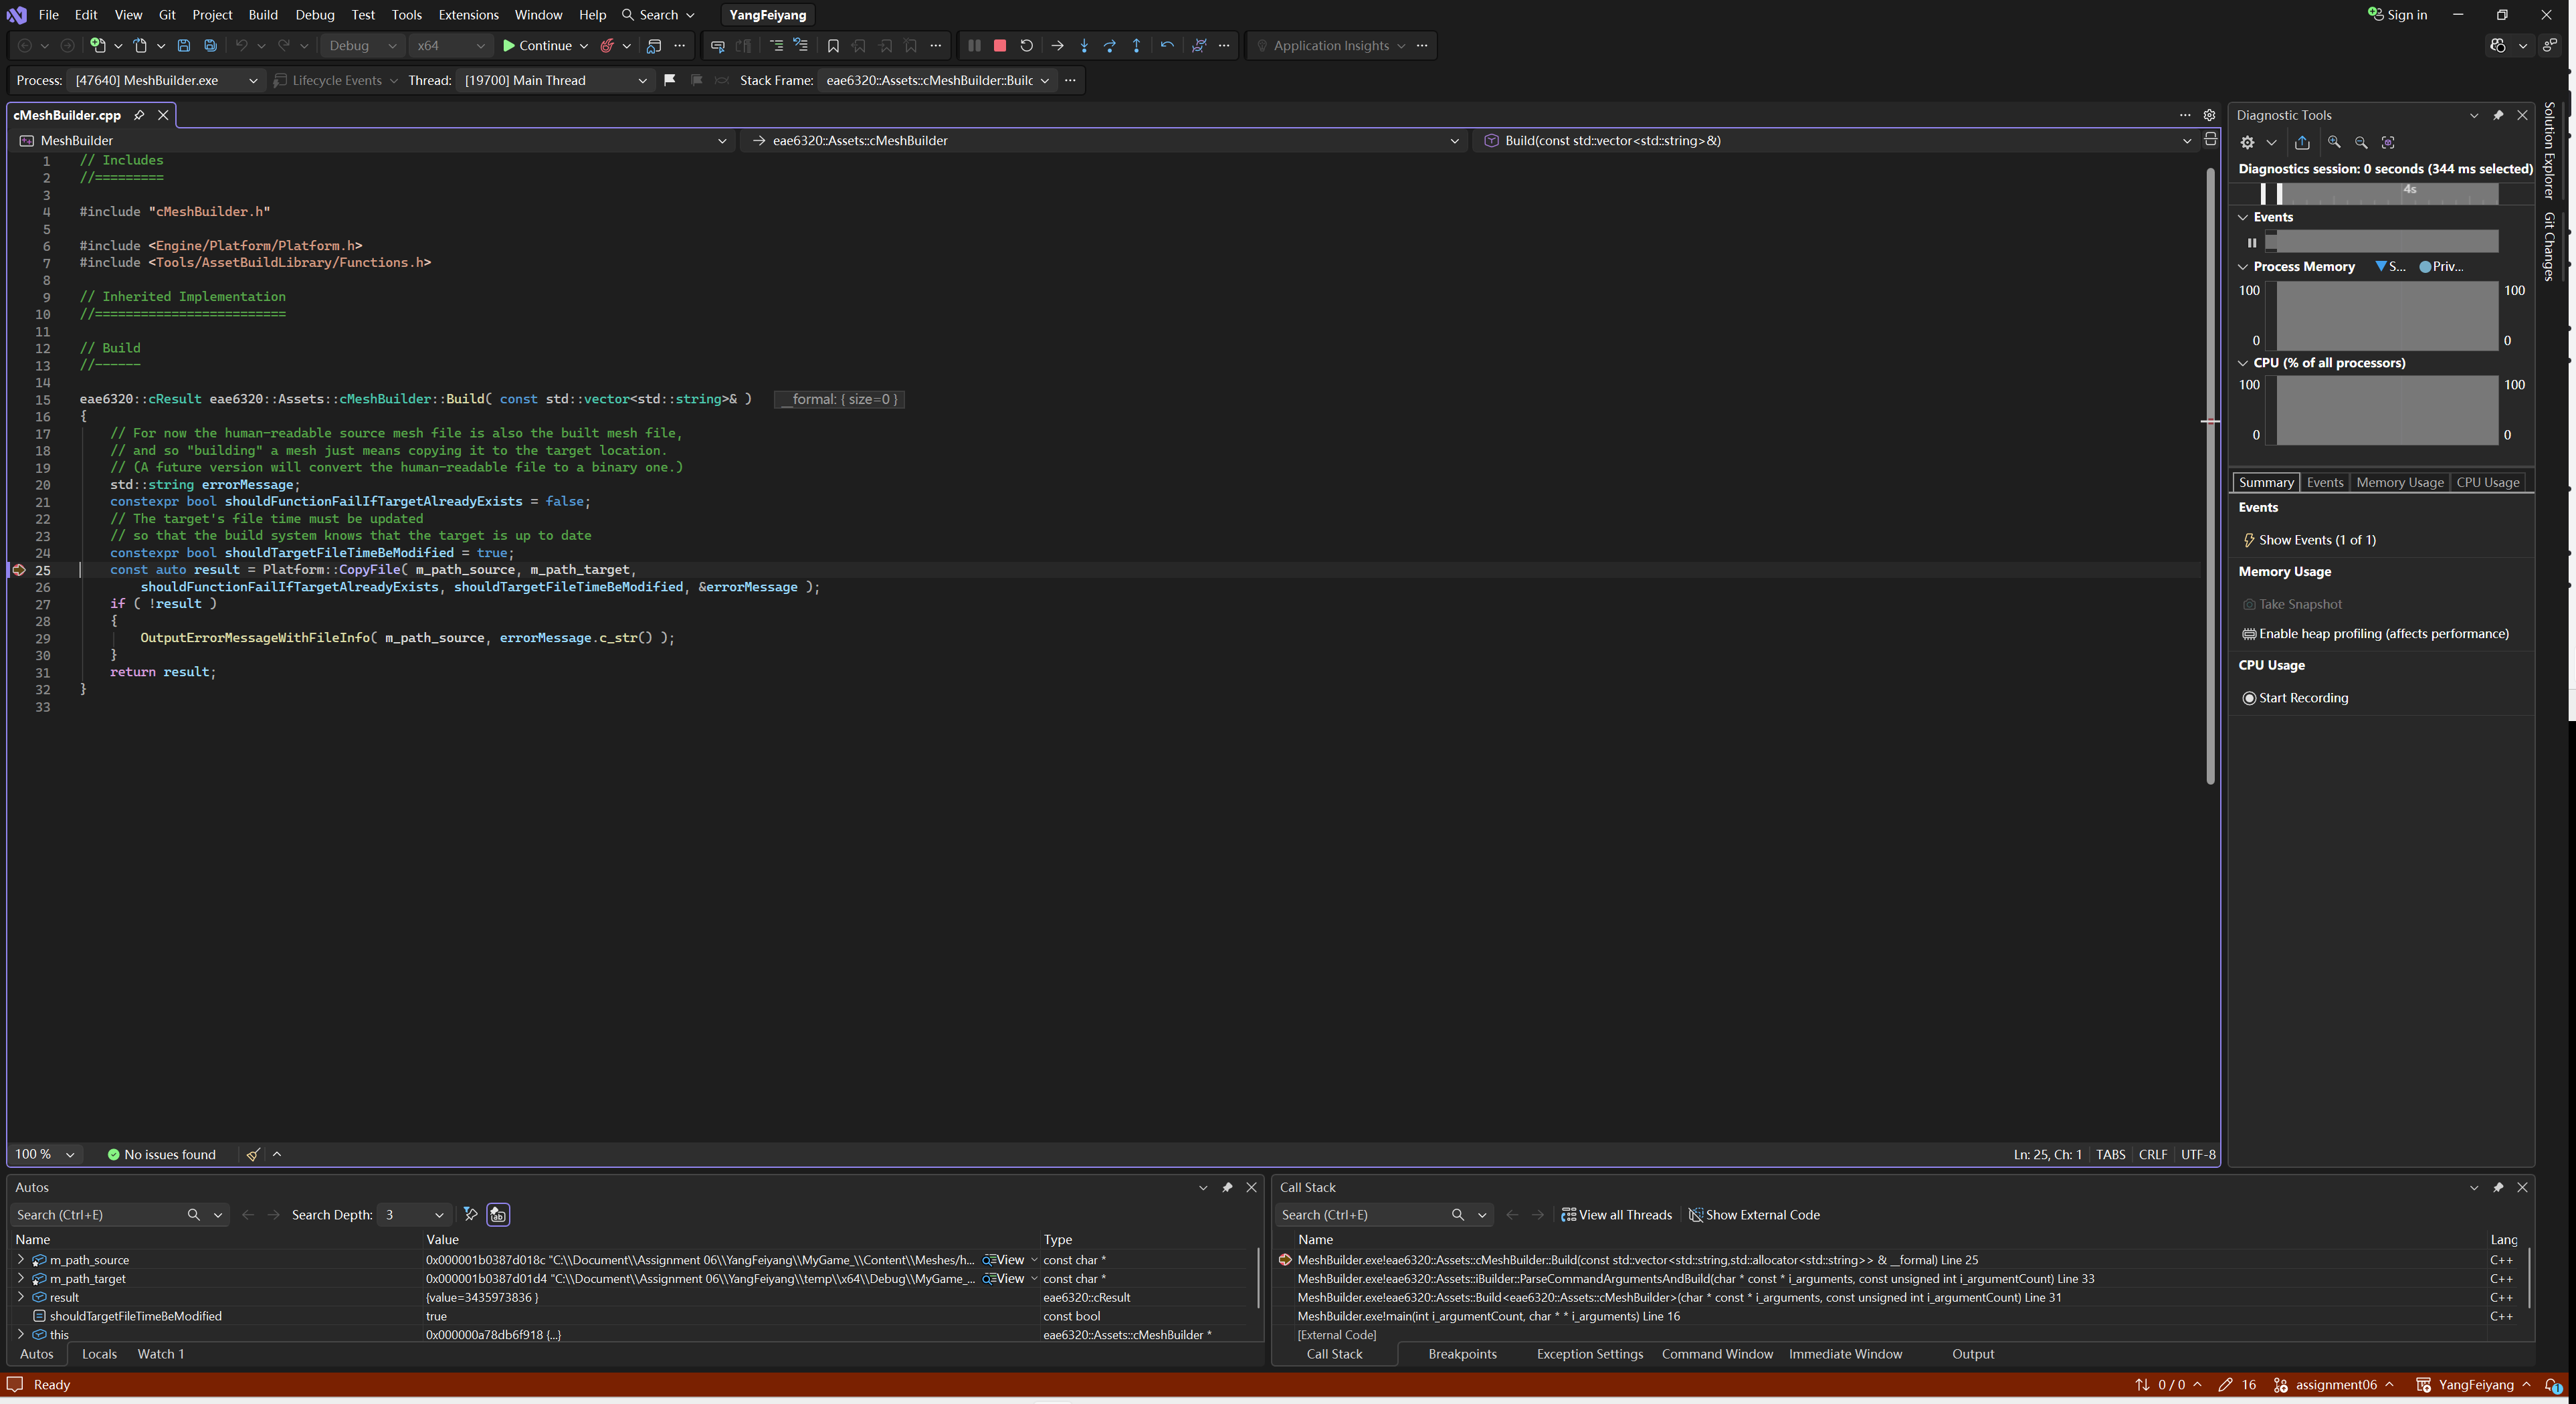Click the Restart debugging icon

coord(1026,45)
